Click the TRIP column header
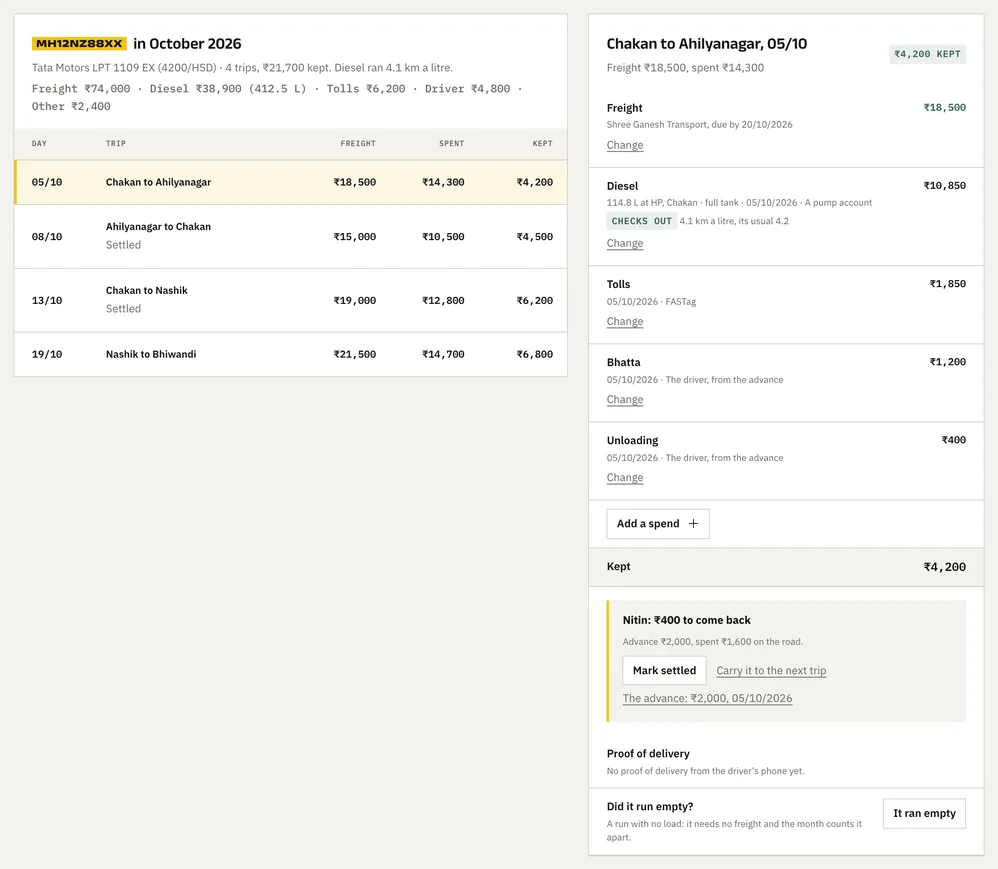This screenshot has width=998, height=869. [x=116, y=143]
